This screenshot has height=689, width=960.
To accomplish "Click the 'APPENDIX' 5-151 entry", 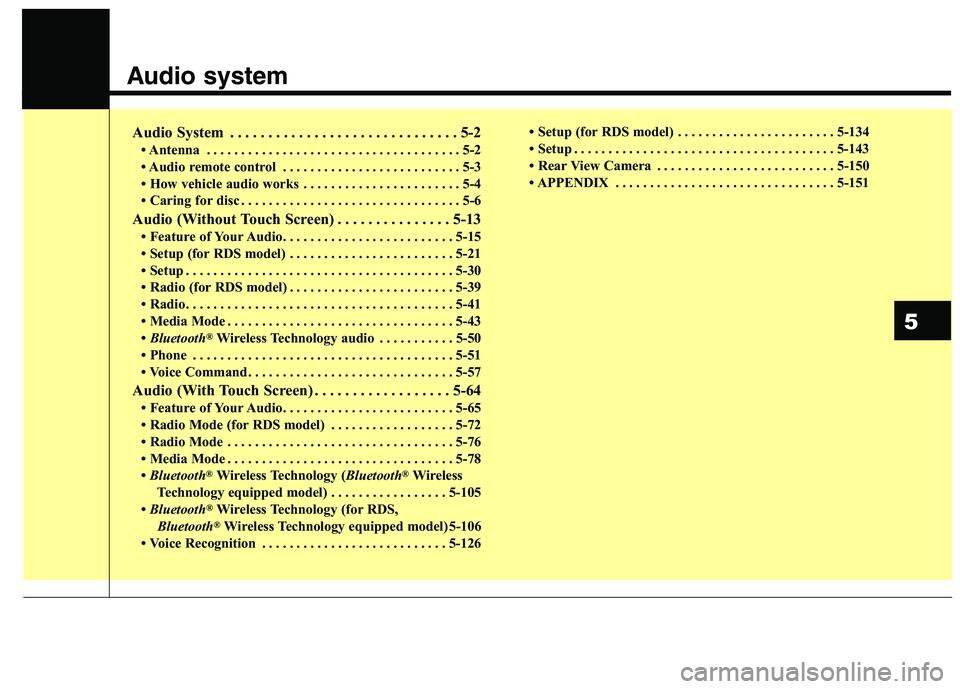I will (x=699, y=183).
